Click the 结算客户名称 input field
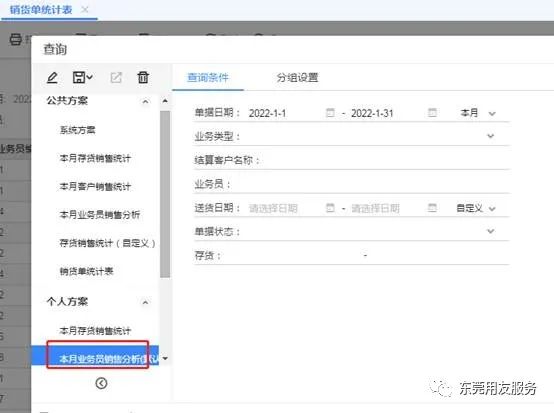Image resolution: width=554 pixels, height=413 pixels. point(384,160)
